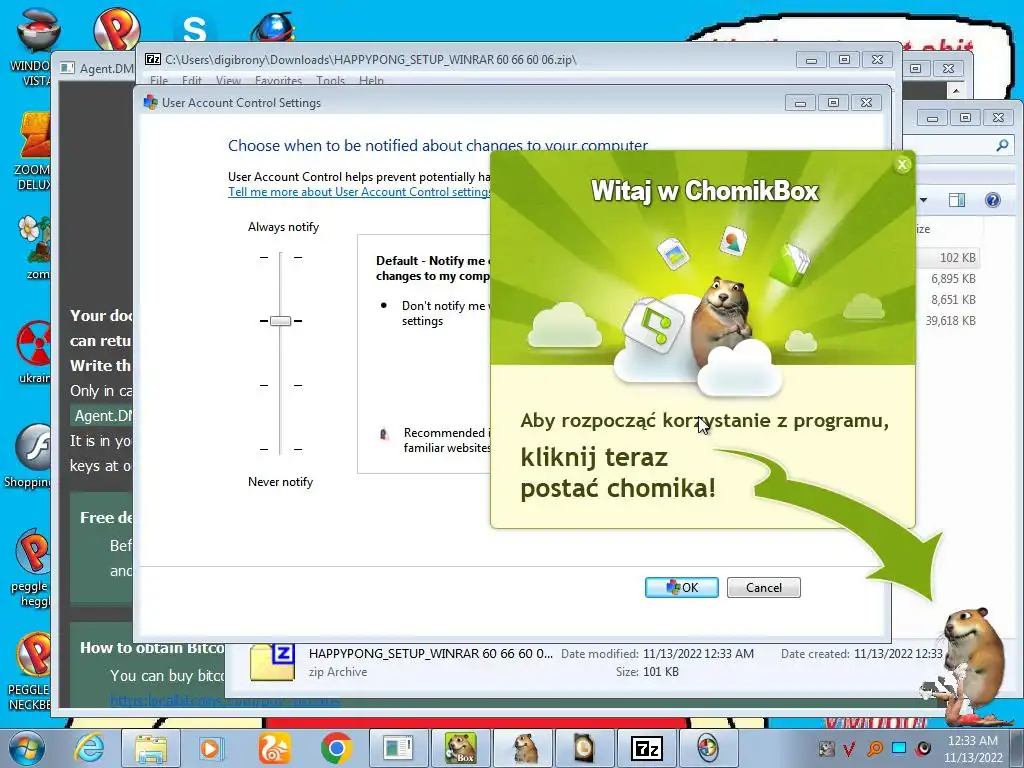Open 'Tell me more about User Account Control settings' link
Screen dimensions: 1024x768
359,192
